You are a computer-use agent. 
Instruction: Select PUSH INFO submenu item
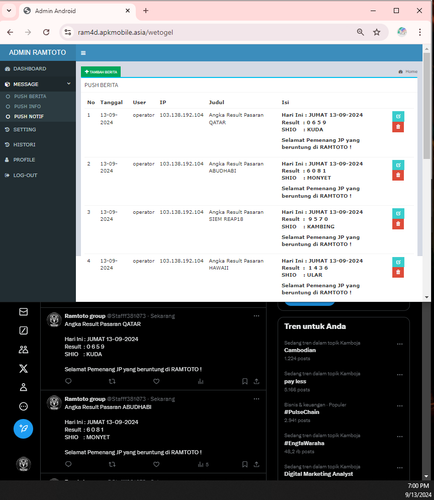pos(27,106)
